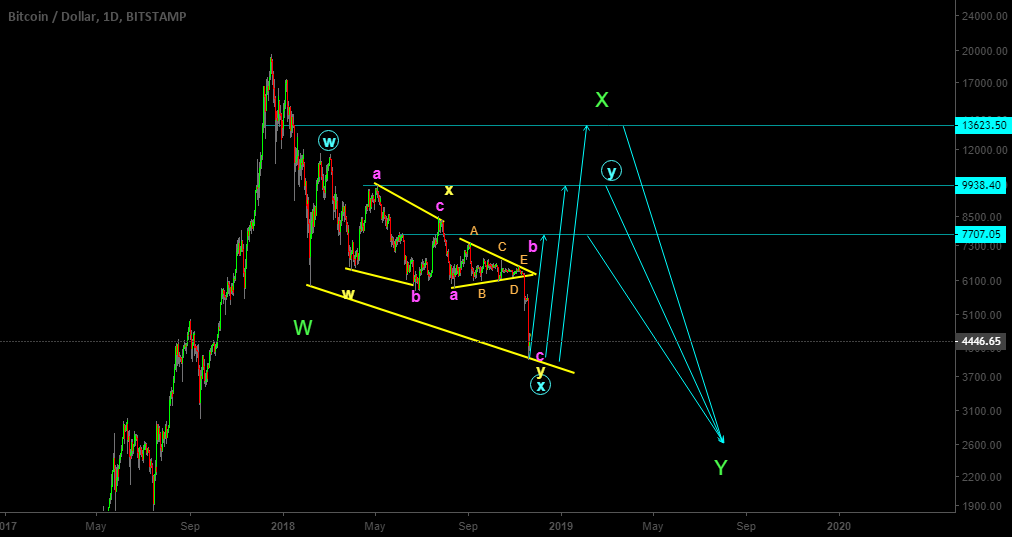Select the current price label 4446.65

tap(980, 341)
